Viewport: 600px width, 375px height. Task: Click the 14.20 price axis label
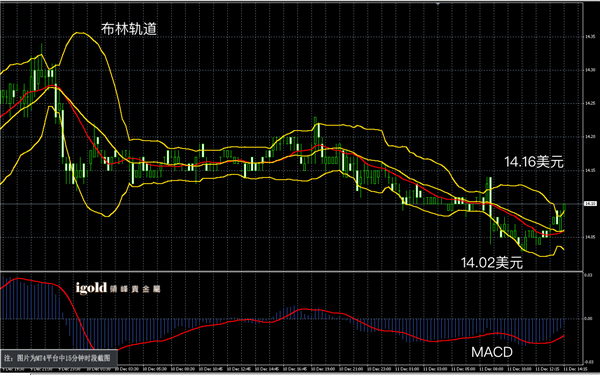[589, 137]
